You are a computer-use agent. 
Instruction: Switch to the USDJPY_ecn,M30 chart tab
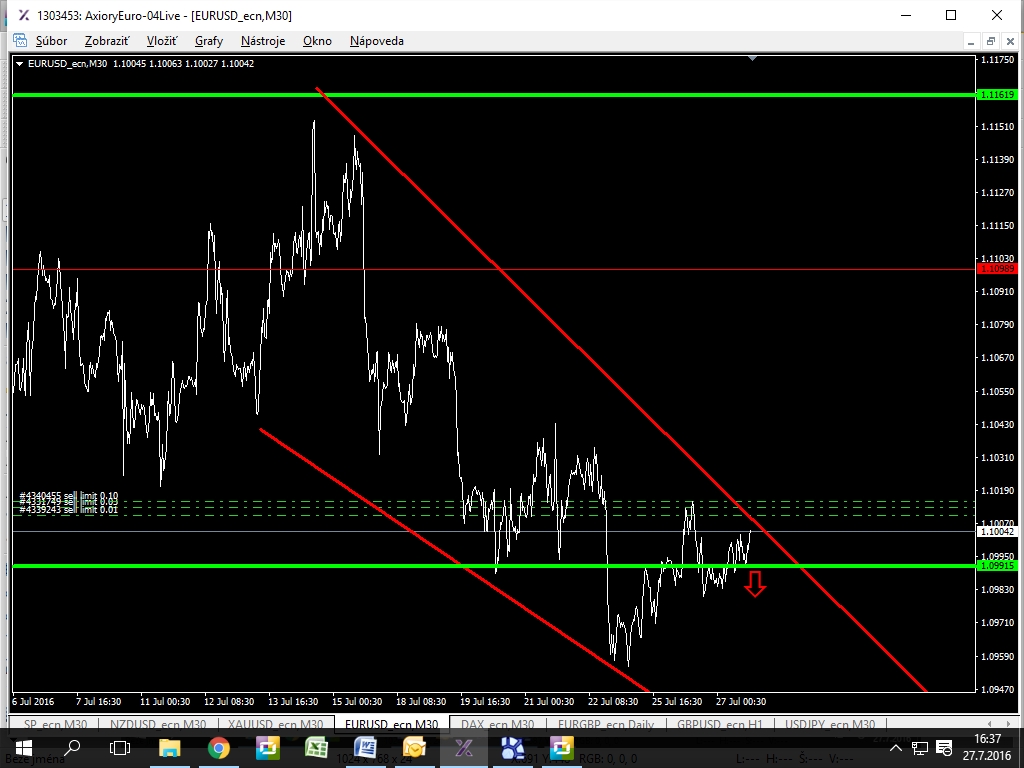click(x=830, y=724)
